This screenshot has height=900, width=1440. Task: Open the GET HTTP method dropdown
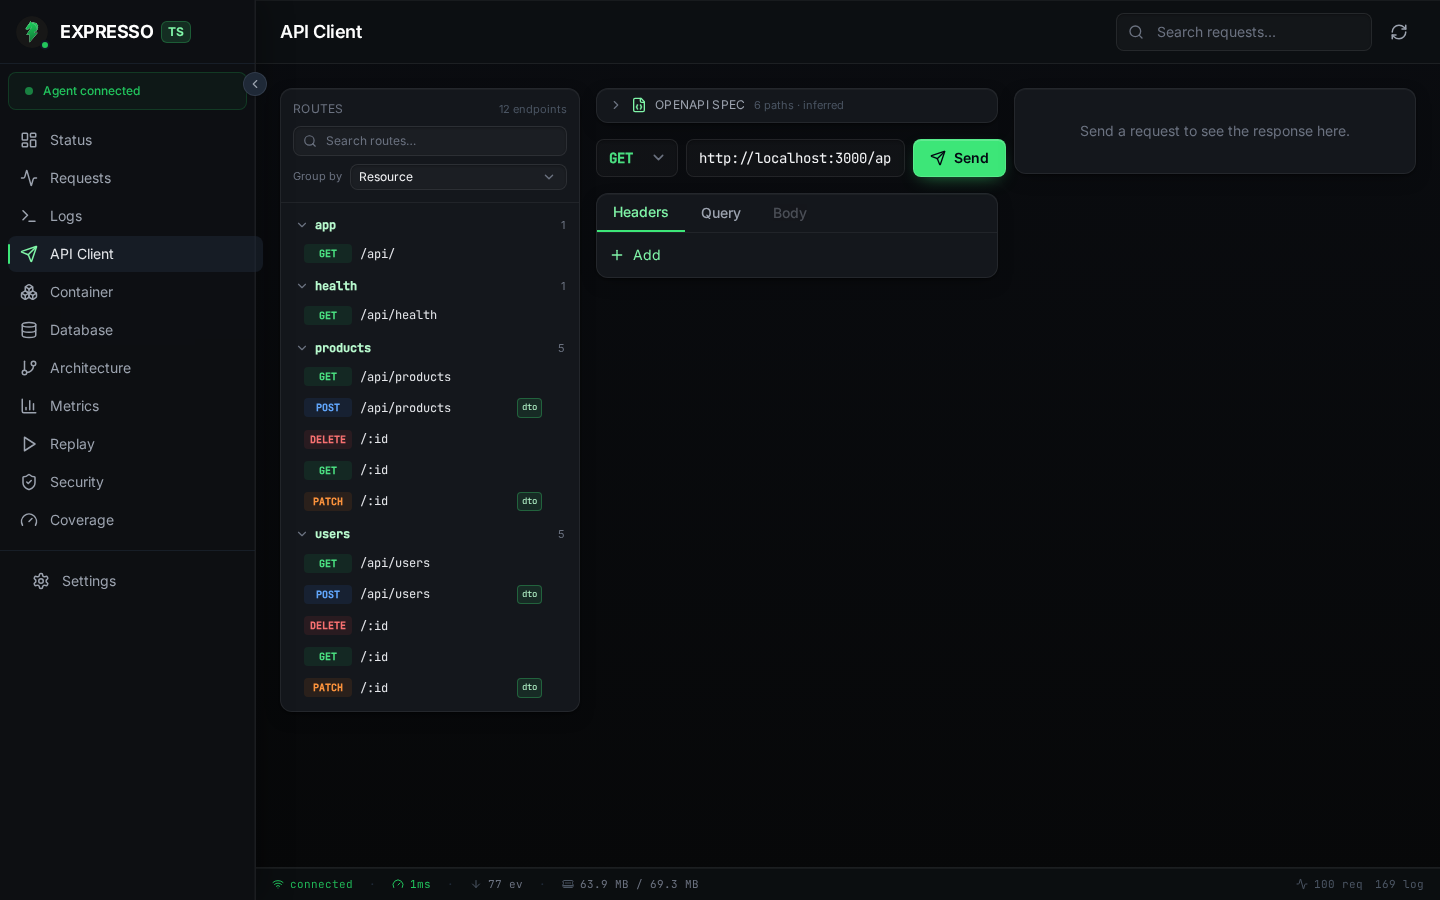[x=637, y=158]
